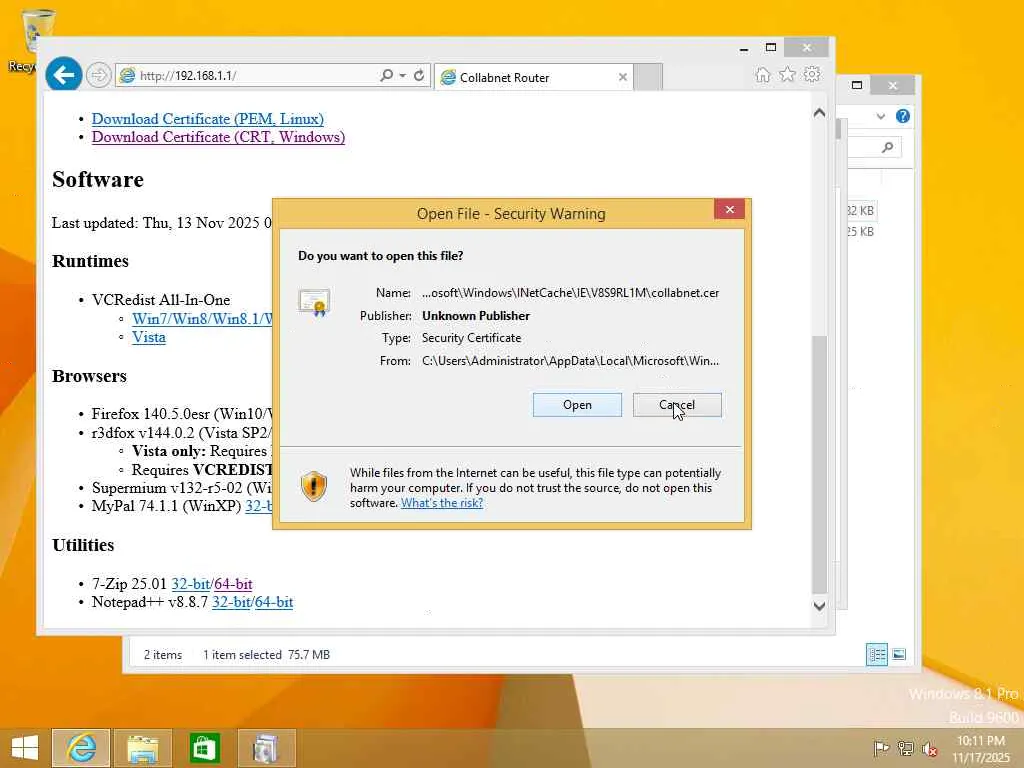Open the Win7/Win8/Win8.1 VCRedist link

point(202,319)
